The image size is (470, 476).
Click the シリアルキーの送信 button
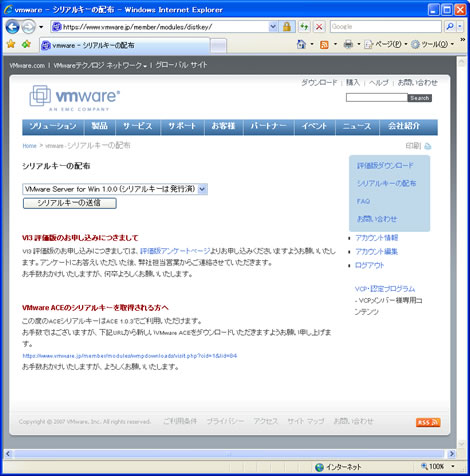(69, 203)
